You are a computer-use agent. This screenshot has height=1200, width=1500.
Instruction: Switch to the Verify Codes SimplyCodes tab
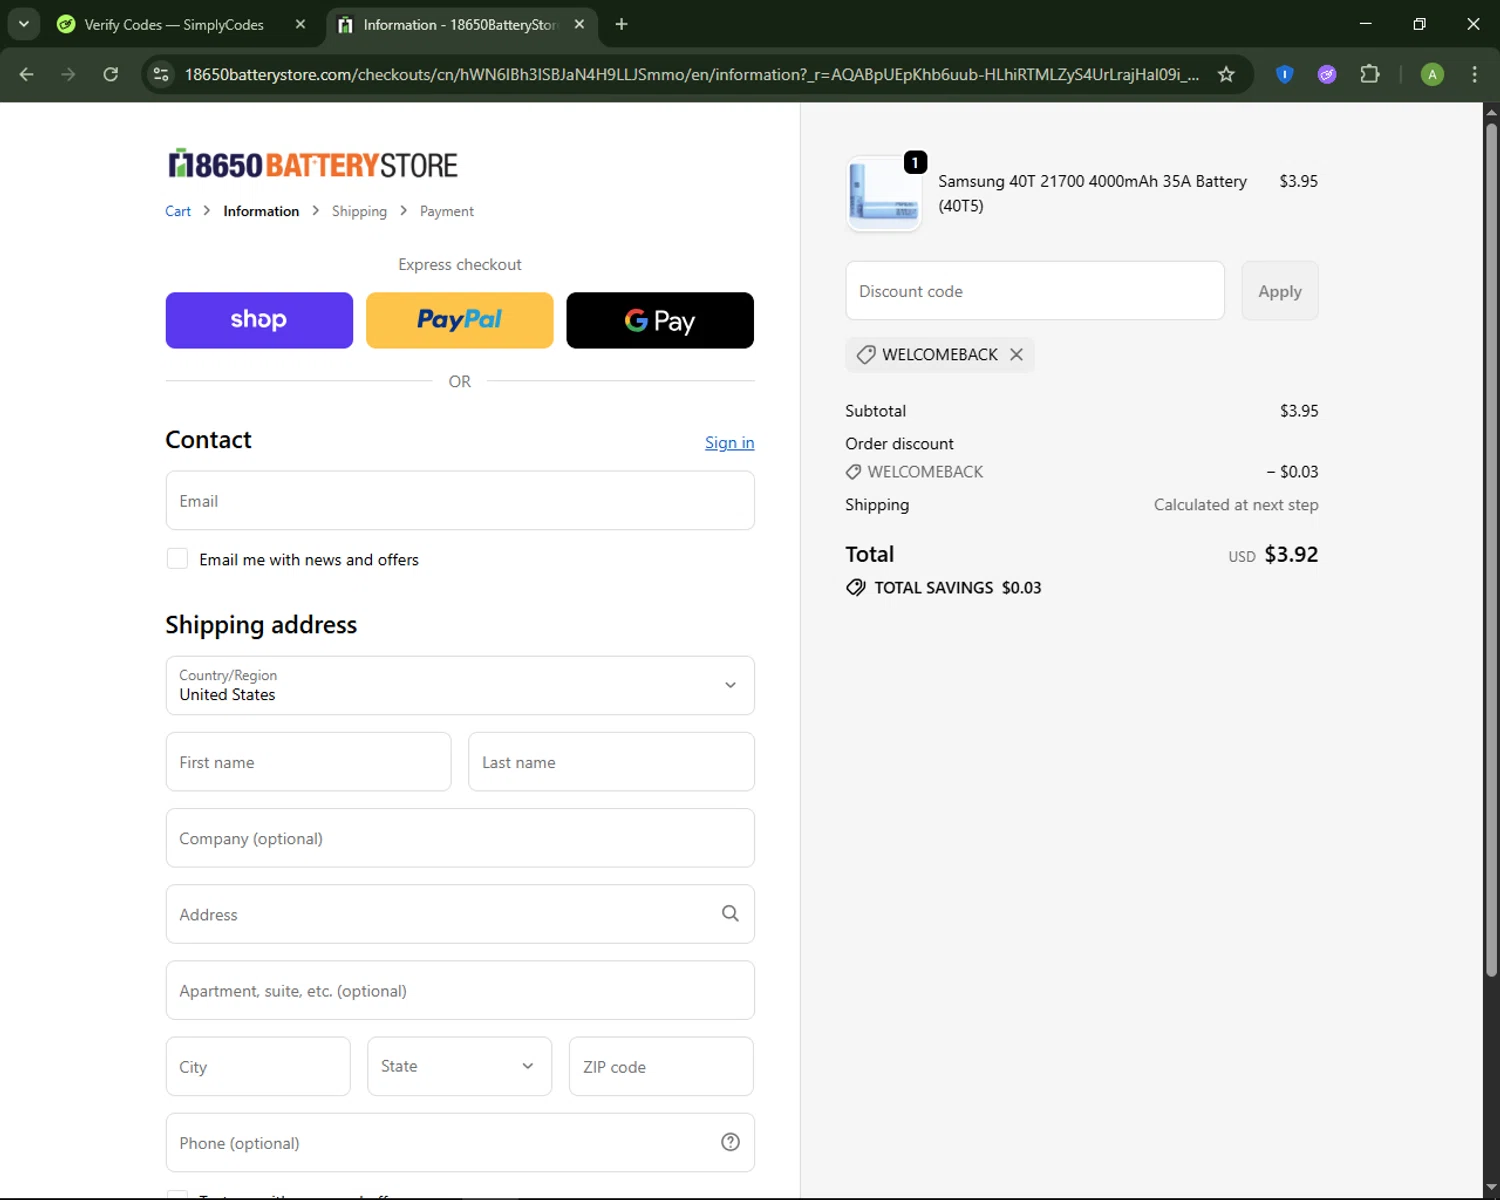[x=174, y=24]
